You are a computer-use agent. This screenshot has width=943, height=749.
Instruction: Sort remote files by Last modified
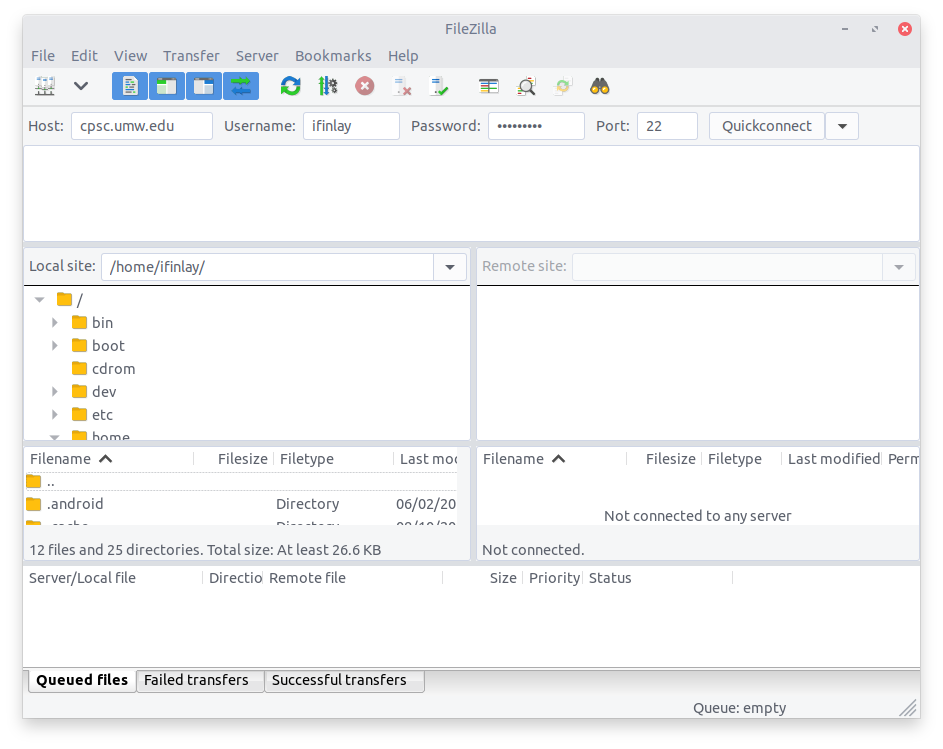pyautogui.click(x=832, y=459)
